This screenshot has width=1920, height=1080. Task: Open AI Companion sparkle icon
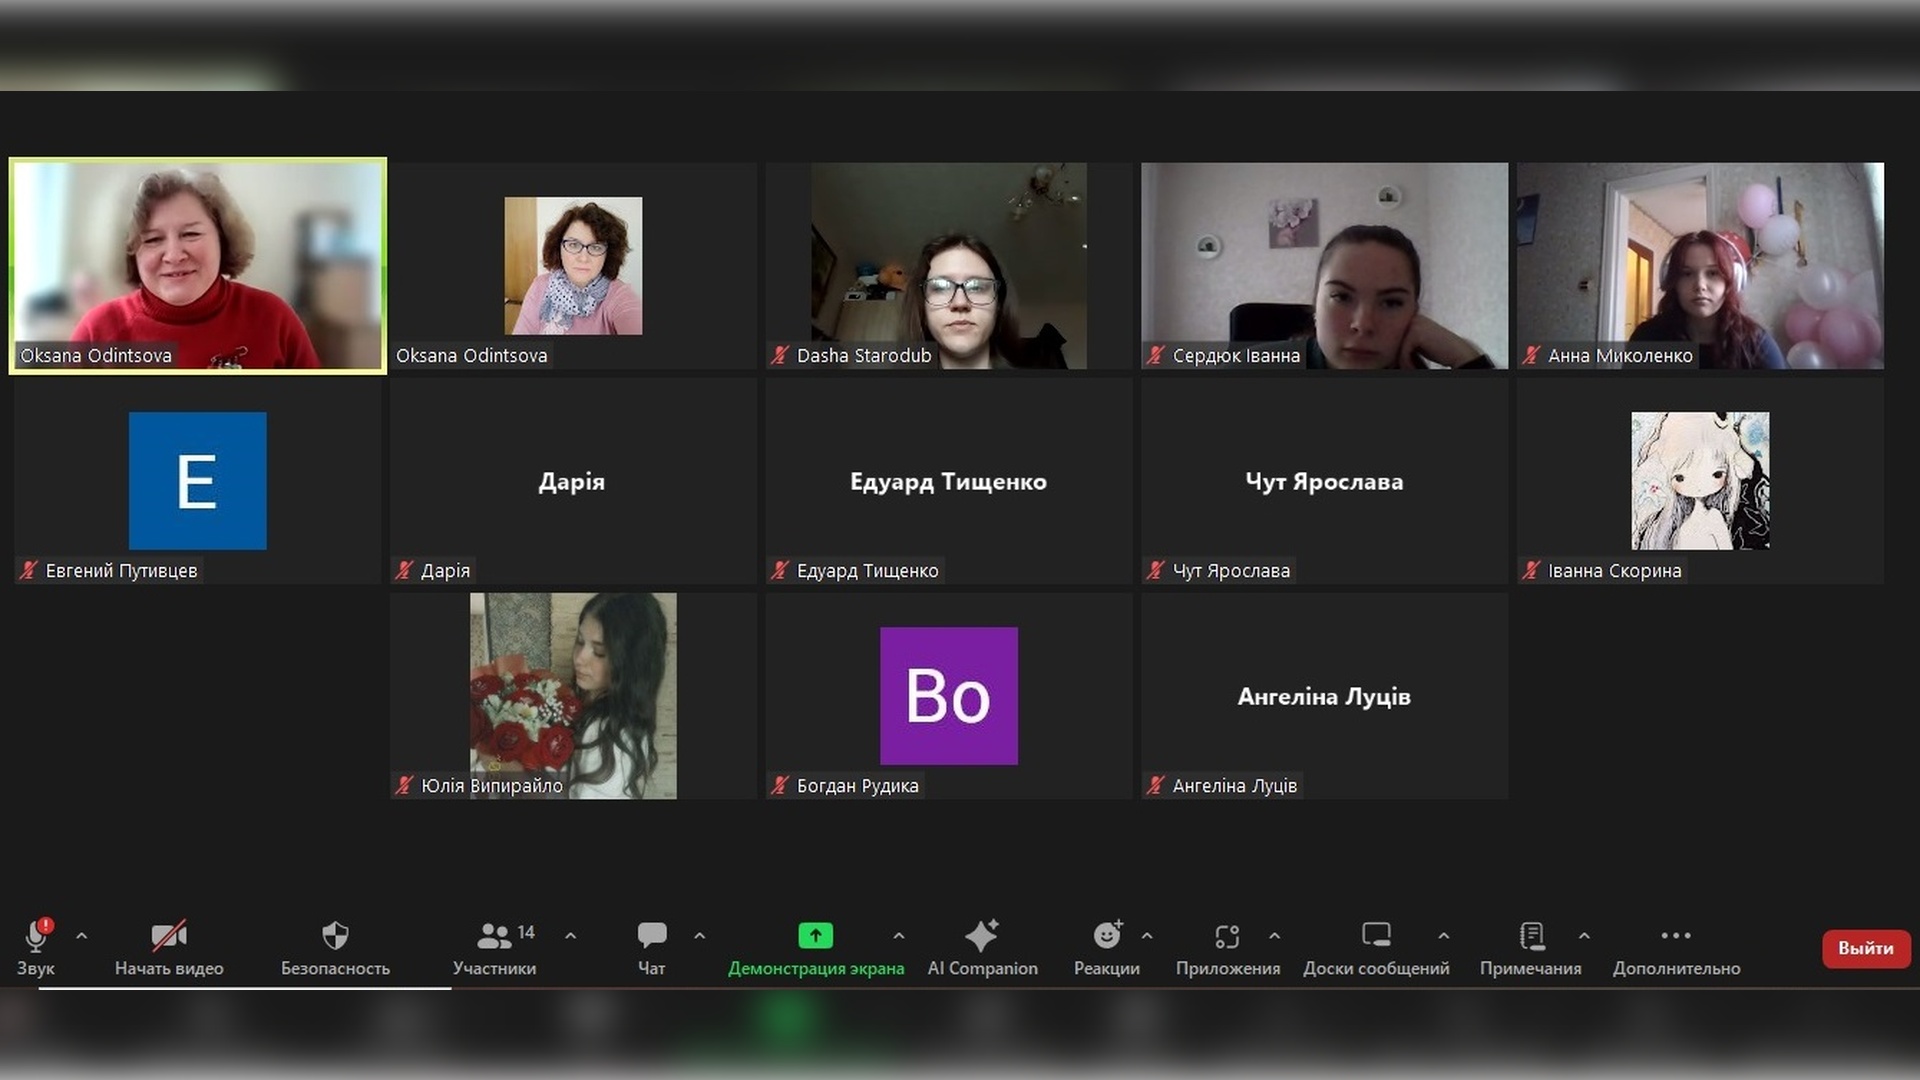982,935
